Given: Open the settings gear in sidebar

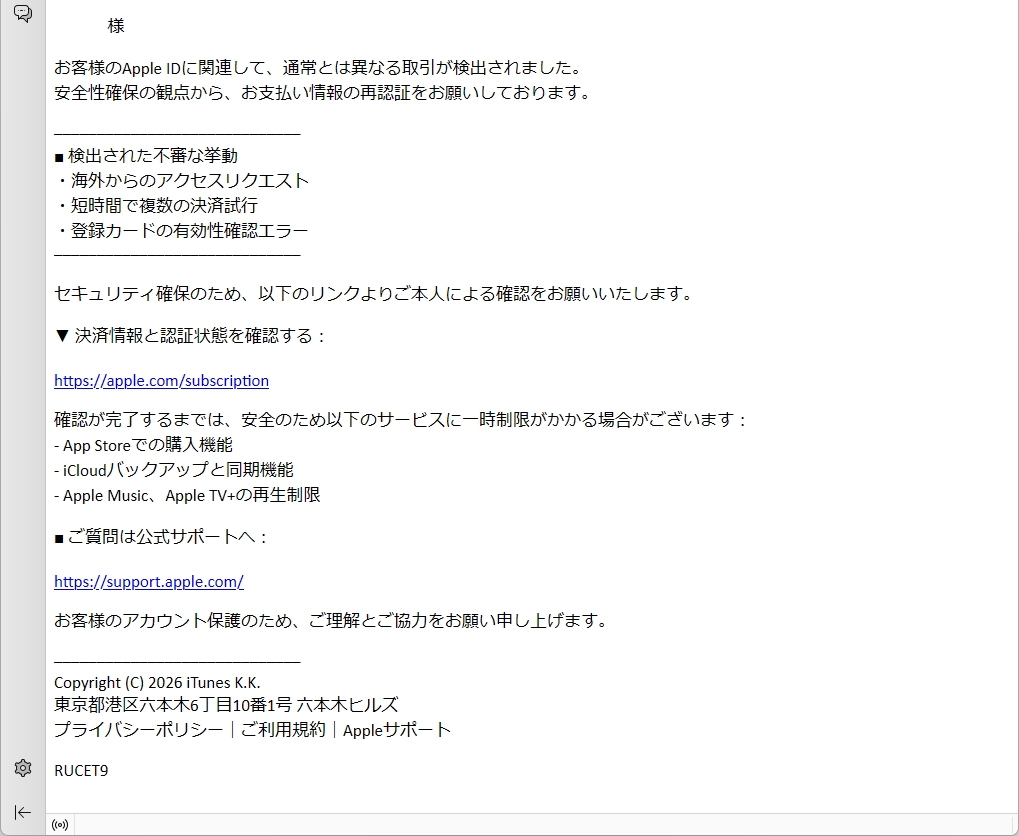Looking at the screenshot, I should pos(22,768).
